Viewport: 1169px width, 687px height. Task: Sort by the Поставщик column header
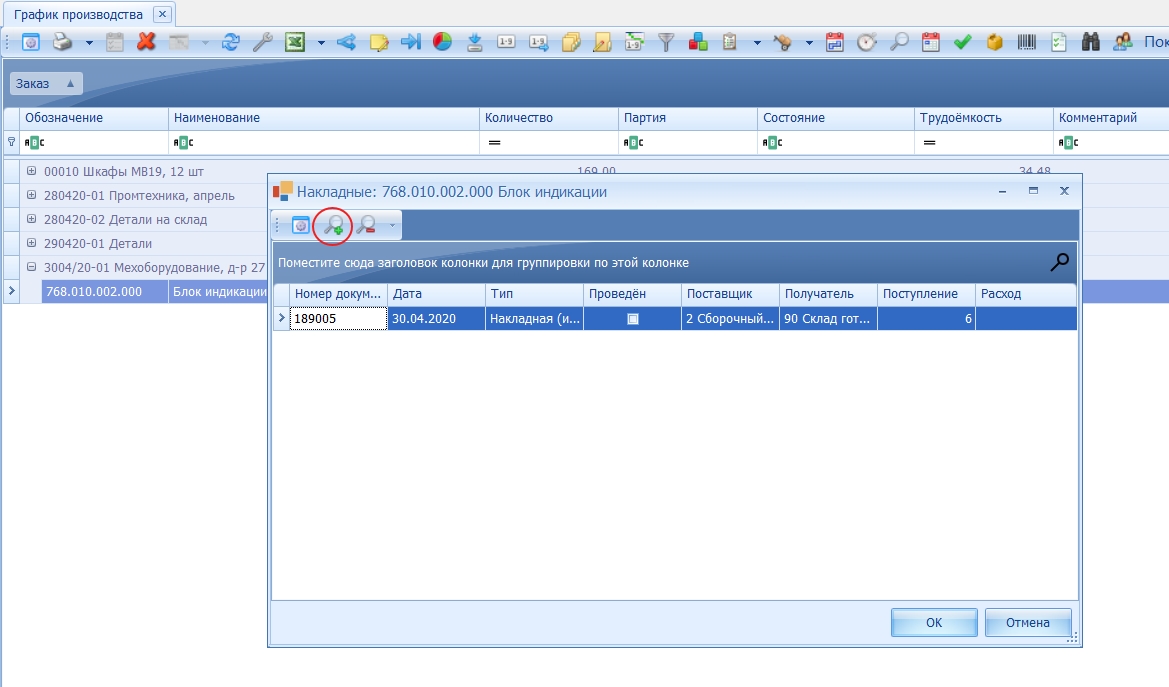click(730, 294)
